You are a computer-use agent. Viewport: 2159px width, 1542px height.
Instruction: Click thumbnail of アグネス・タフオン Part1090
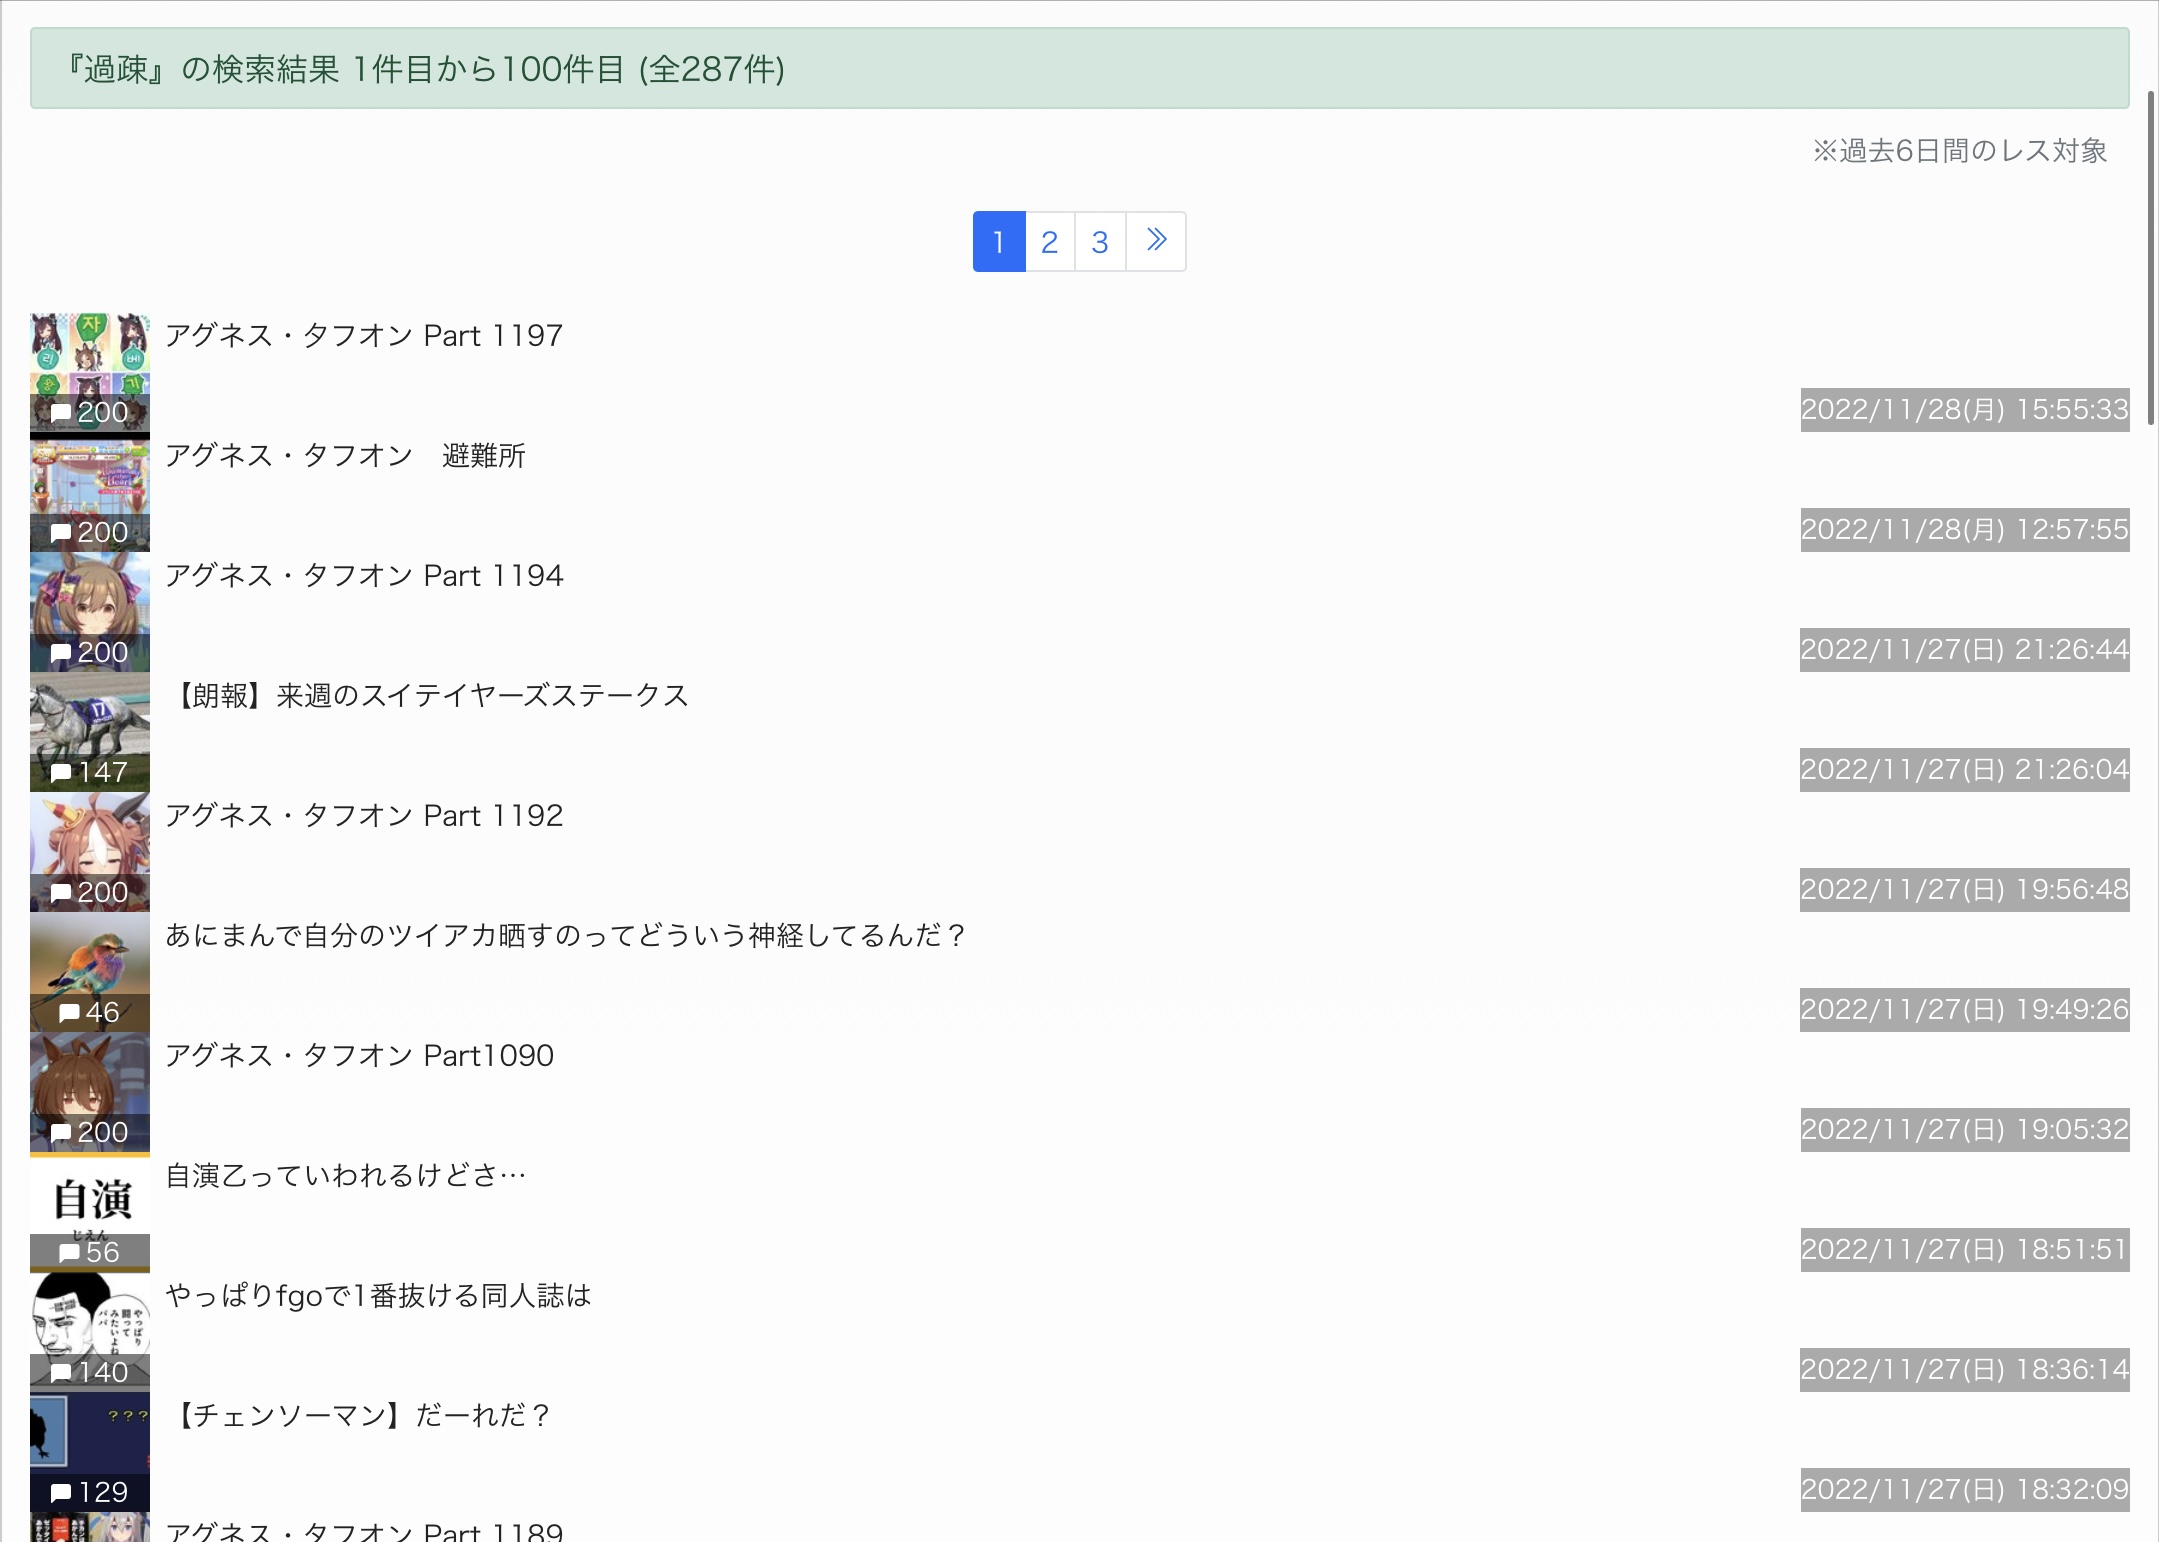[x=90, y=1092]
